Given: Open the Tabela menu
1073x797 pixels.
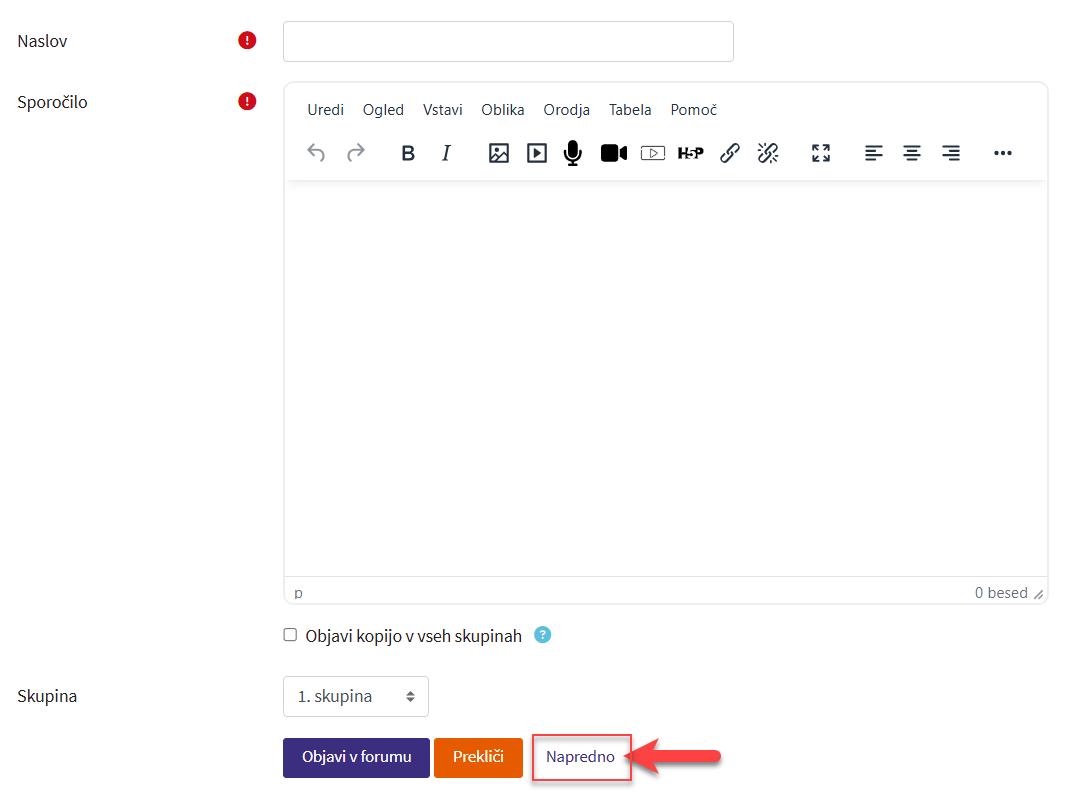Looking at the screenshot, I should (630, 110).
